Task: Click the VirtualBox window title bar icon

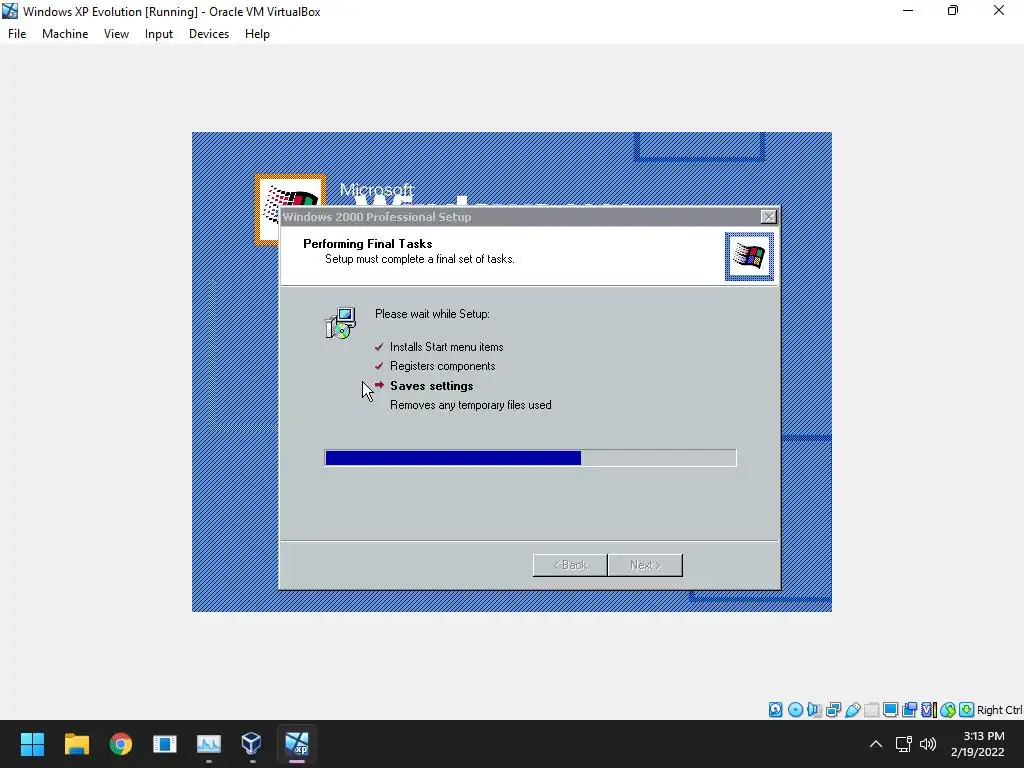Action: click(x=10, y=11)
